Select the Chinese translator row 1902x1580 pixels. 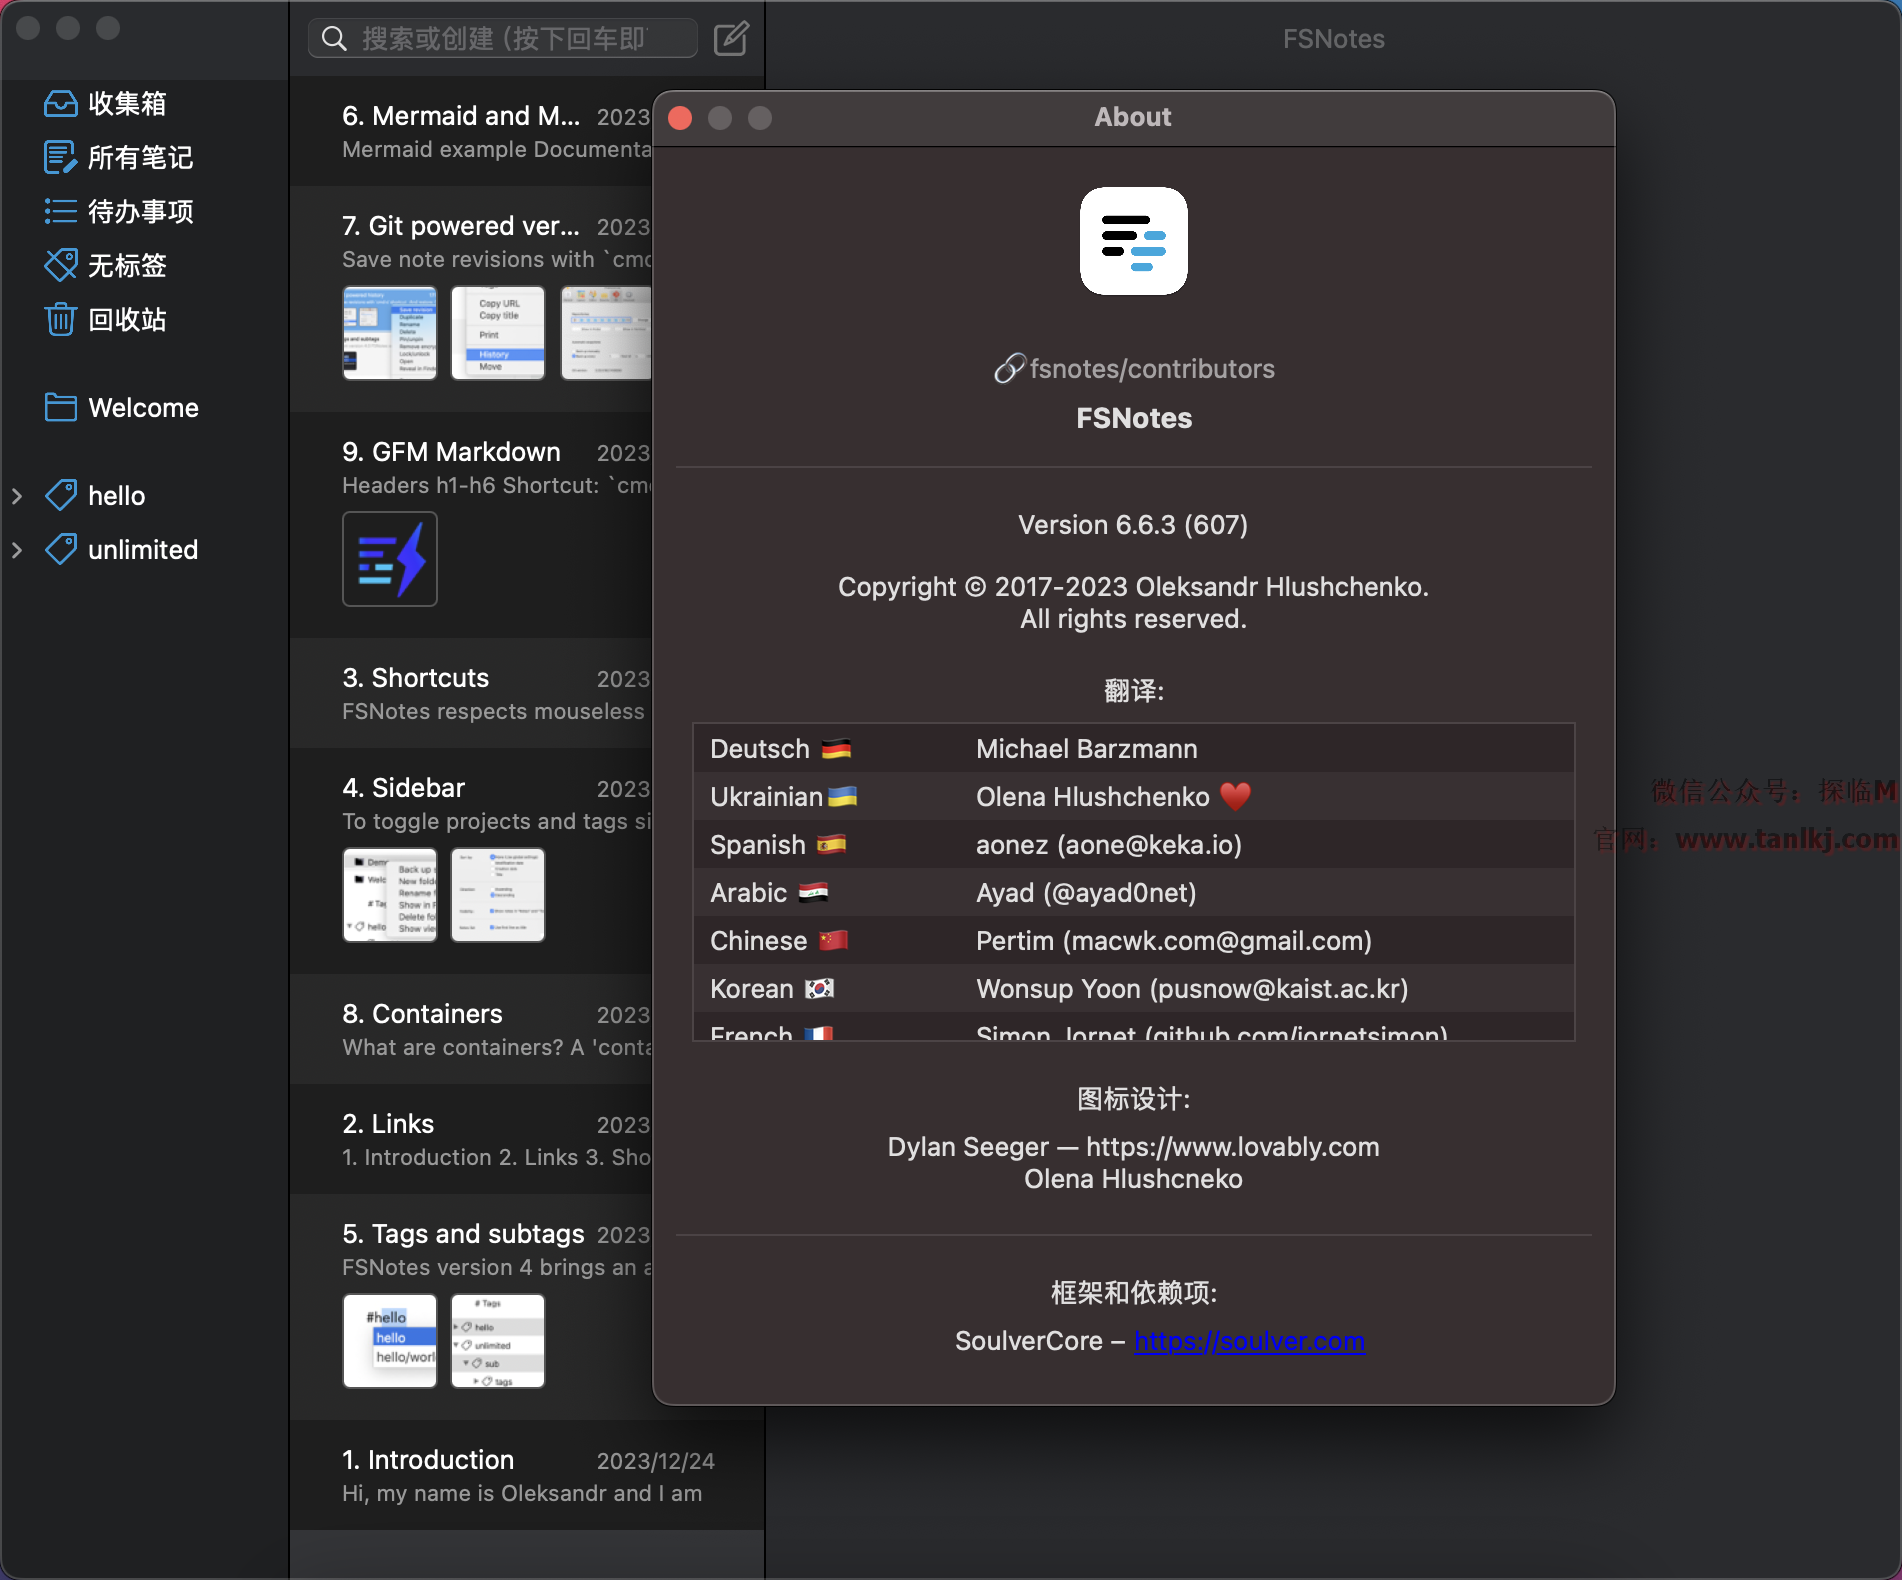[1133, 941]
